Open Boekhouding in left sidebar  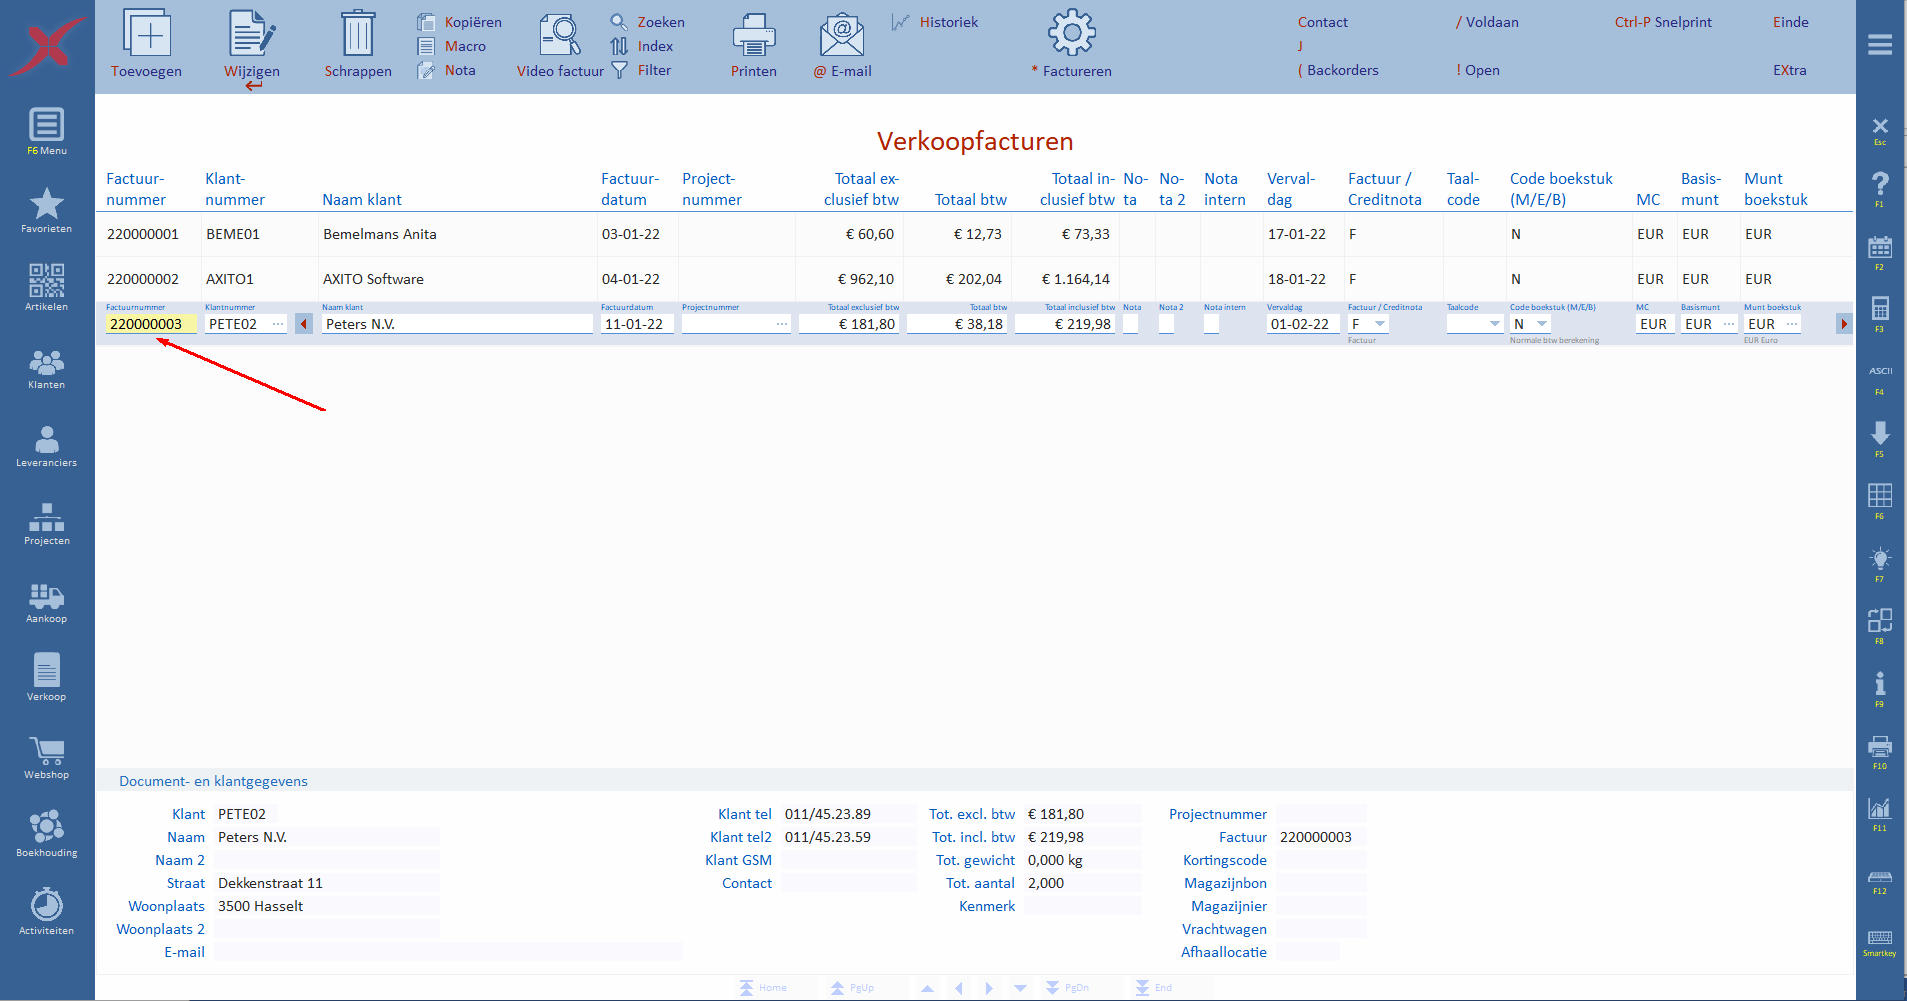coord(47,833)
